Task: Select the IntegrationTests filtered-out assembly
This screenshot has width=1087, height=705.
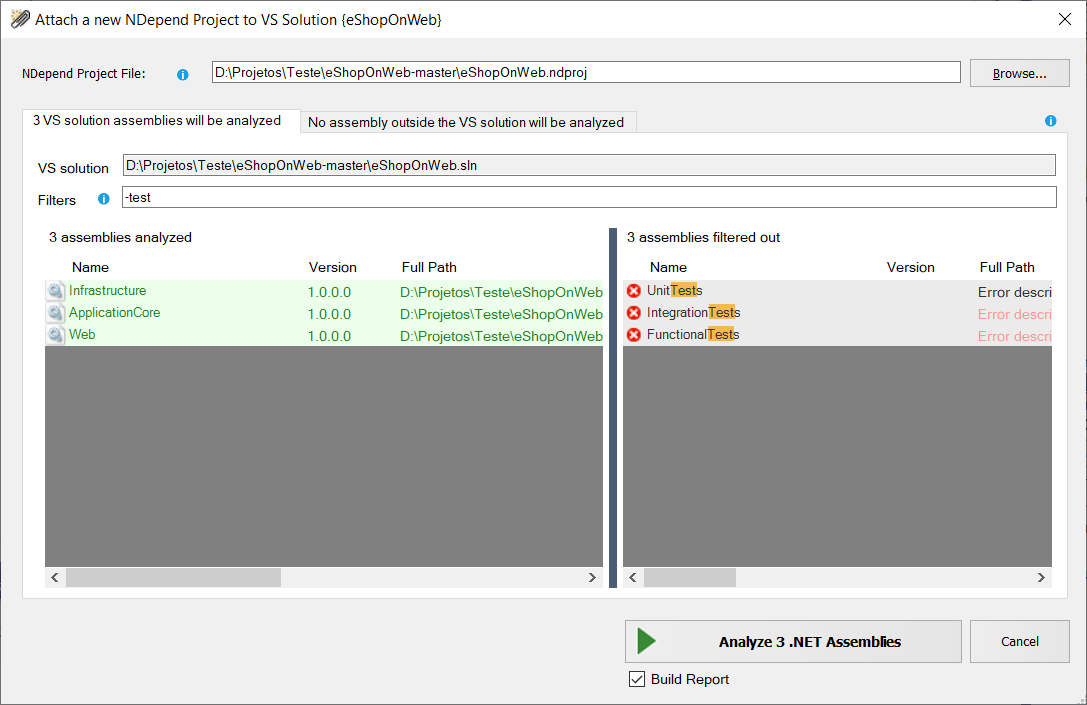Action: [x=693, y=313]
